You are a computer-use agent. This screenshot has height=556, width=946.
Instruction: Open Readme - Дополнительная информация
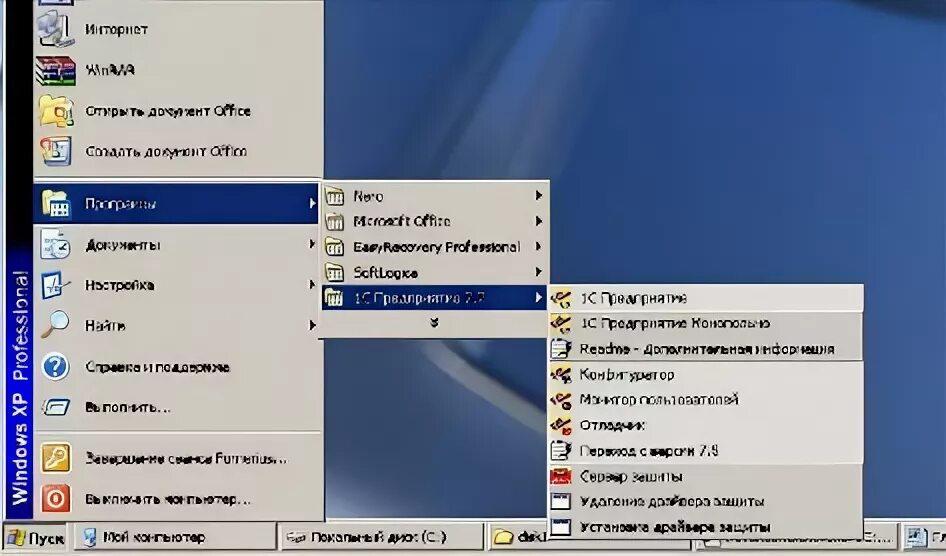706,349
